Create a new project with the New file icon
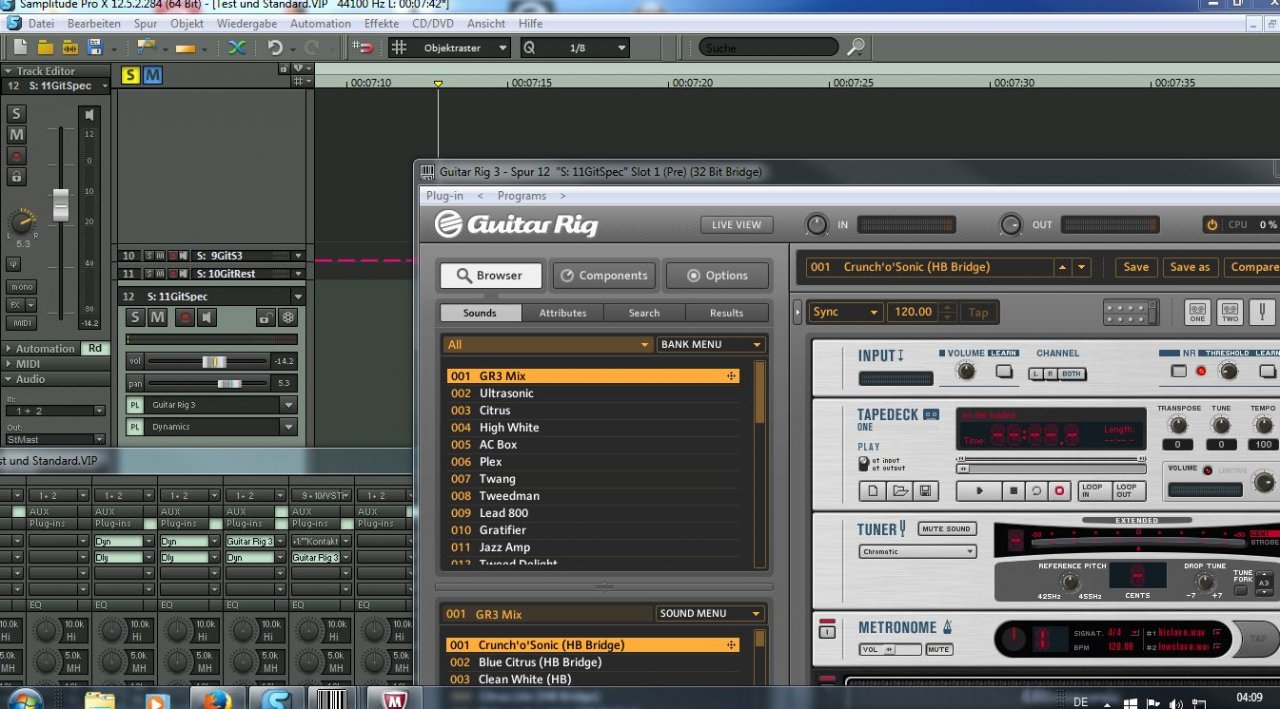The width and height of the screenshot is (1280, 709). pos(20,47)
